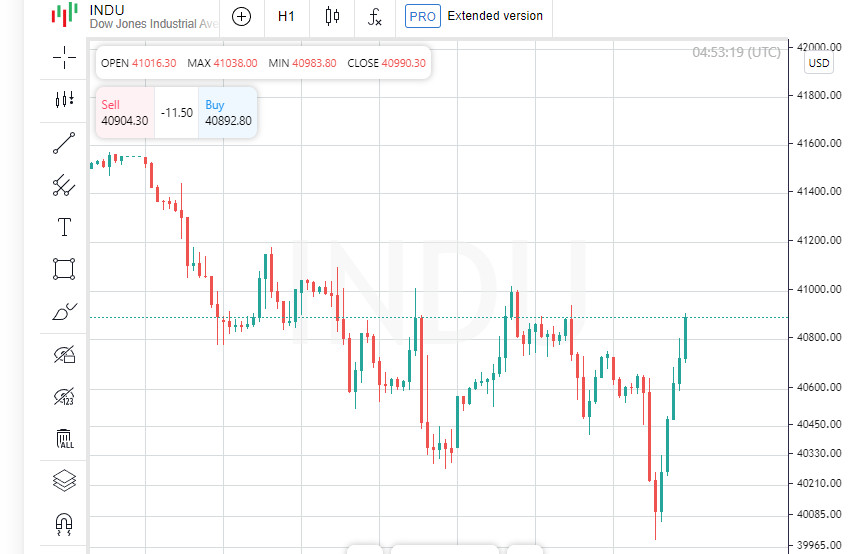Open the PRO Extended version link
This screenshot has height=554, width=856.
coord(475,16)
